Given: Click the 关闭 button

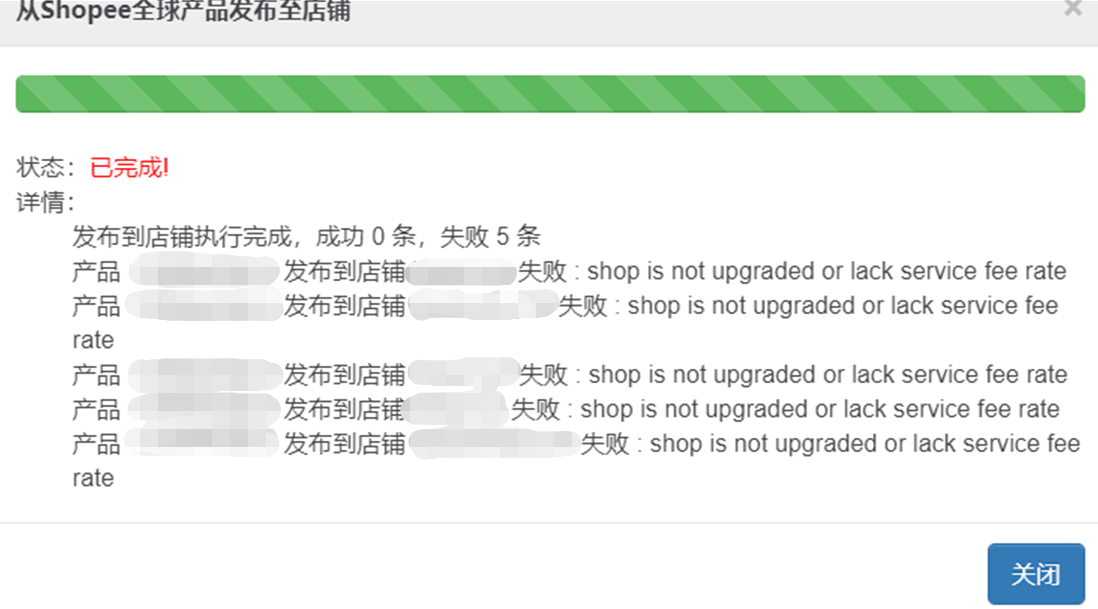Looking at the screenshot, I should click(1036, 573).
